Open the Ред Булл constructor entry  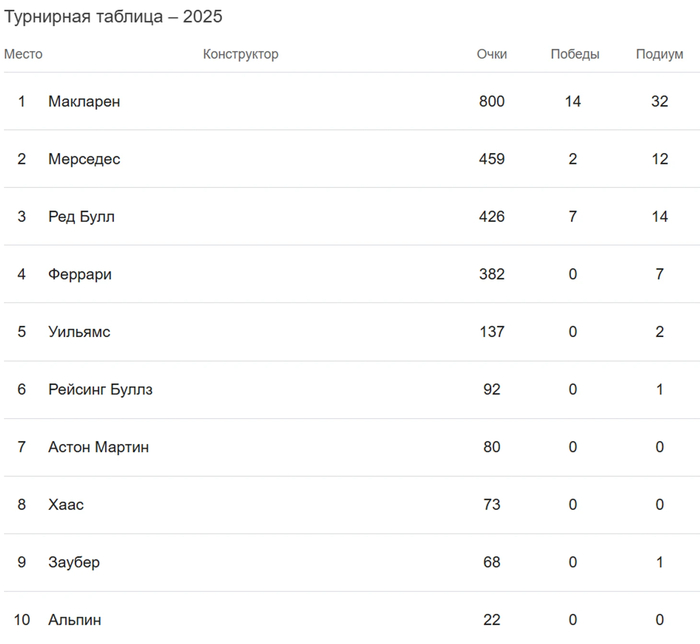click(x=81, y=217)
